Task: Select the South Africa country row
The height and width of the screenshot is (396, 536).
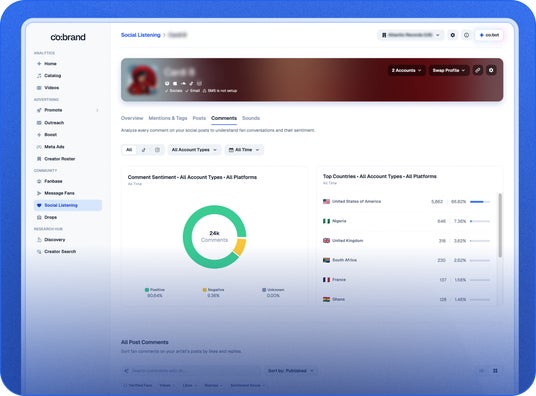Action: pyautogui.click(x=407, y=260)
